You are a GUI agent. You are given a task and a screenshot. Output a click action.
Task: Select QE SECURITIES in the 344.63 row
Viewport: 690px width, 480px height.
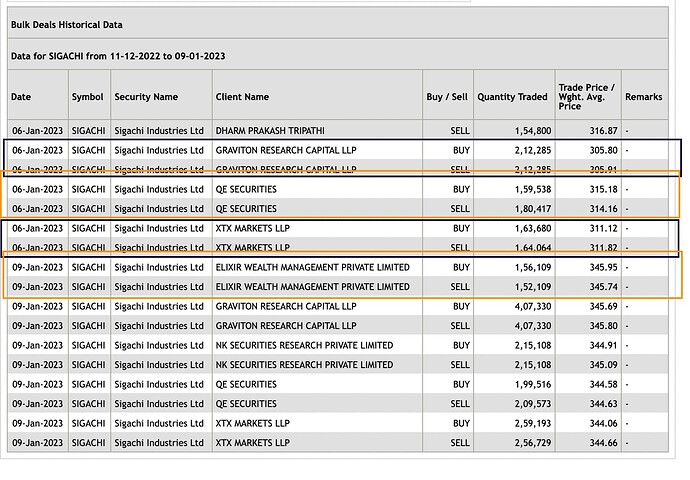[x=246, y=404]
